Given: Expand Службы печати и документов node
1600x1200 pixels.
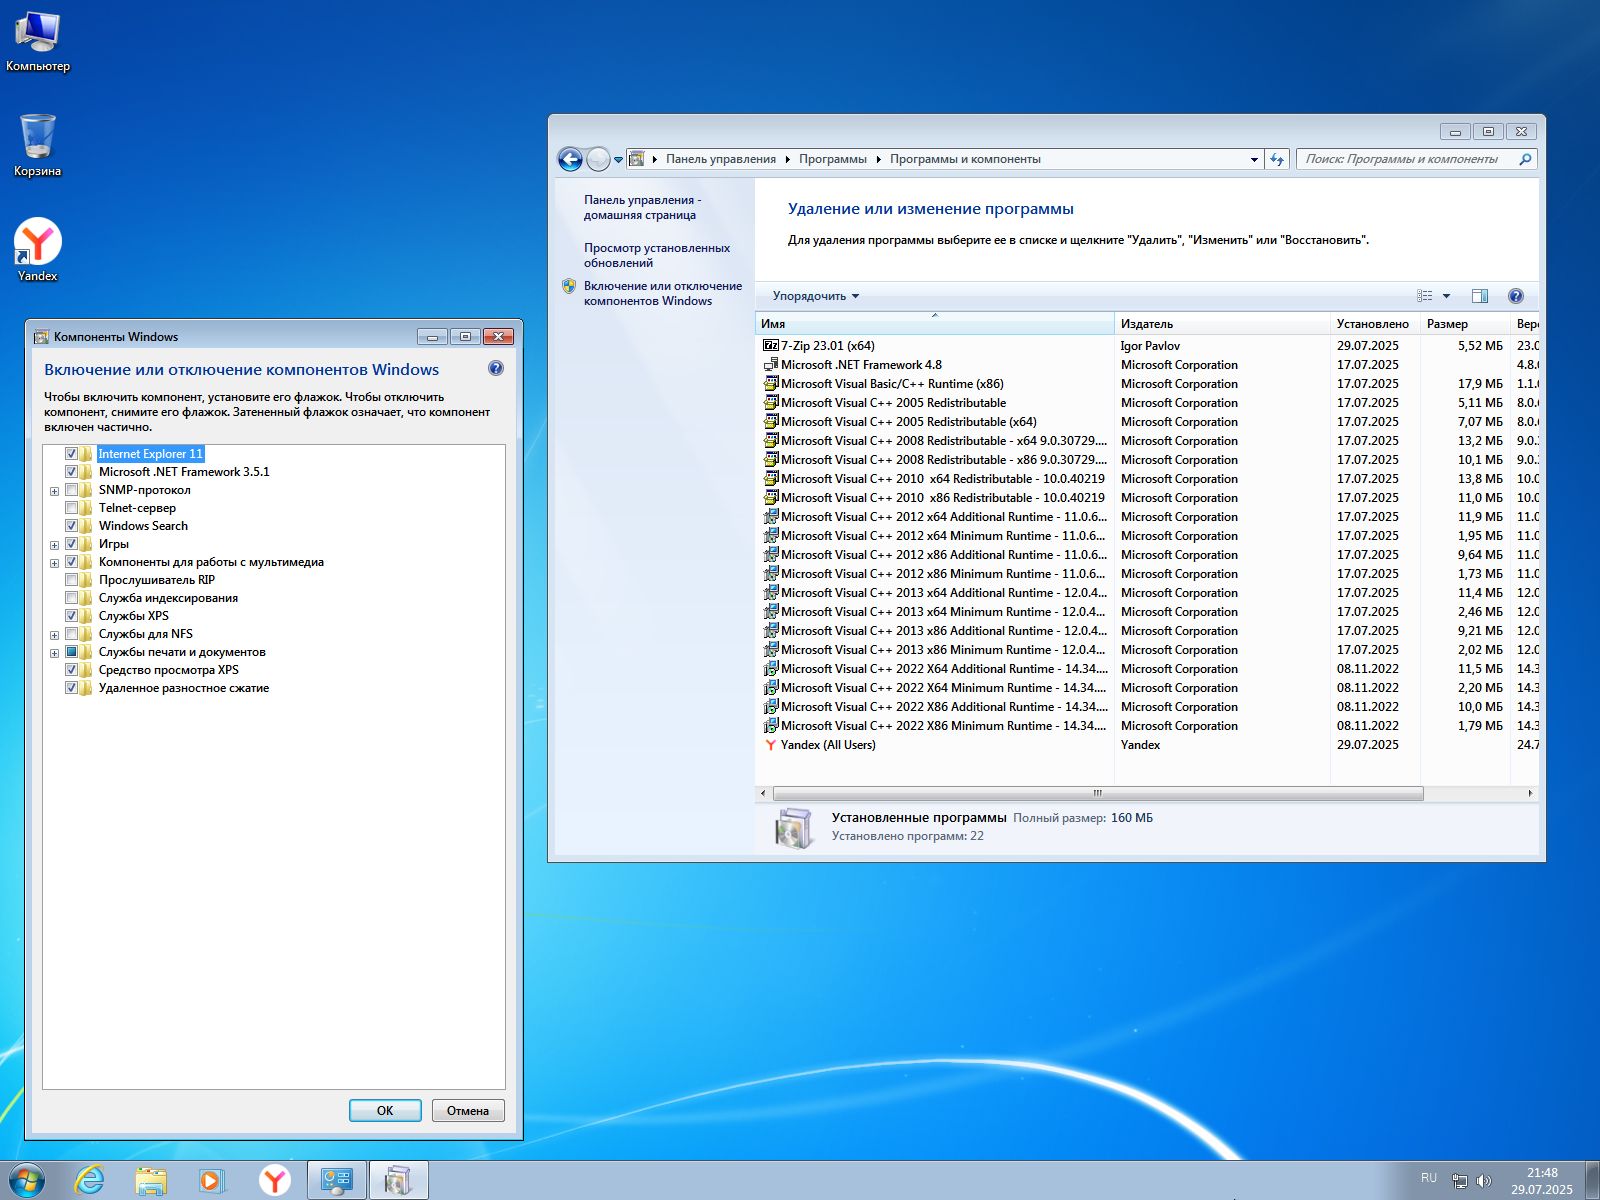Looking at the screenshot, I should click(54, 653).
